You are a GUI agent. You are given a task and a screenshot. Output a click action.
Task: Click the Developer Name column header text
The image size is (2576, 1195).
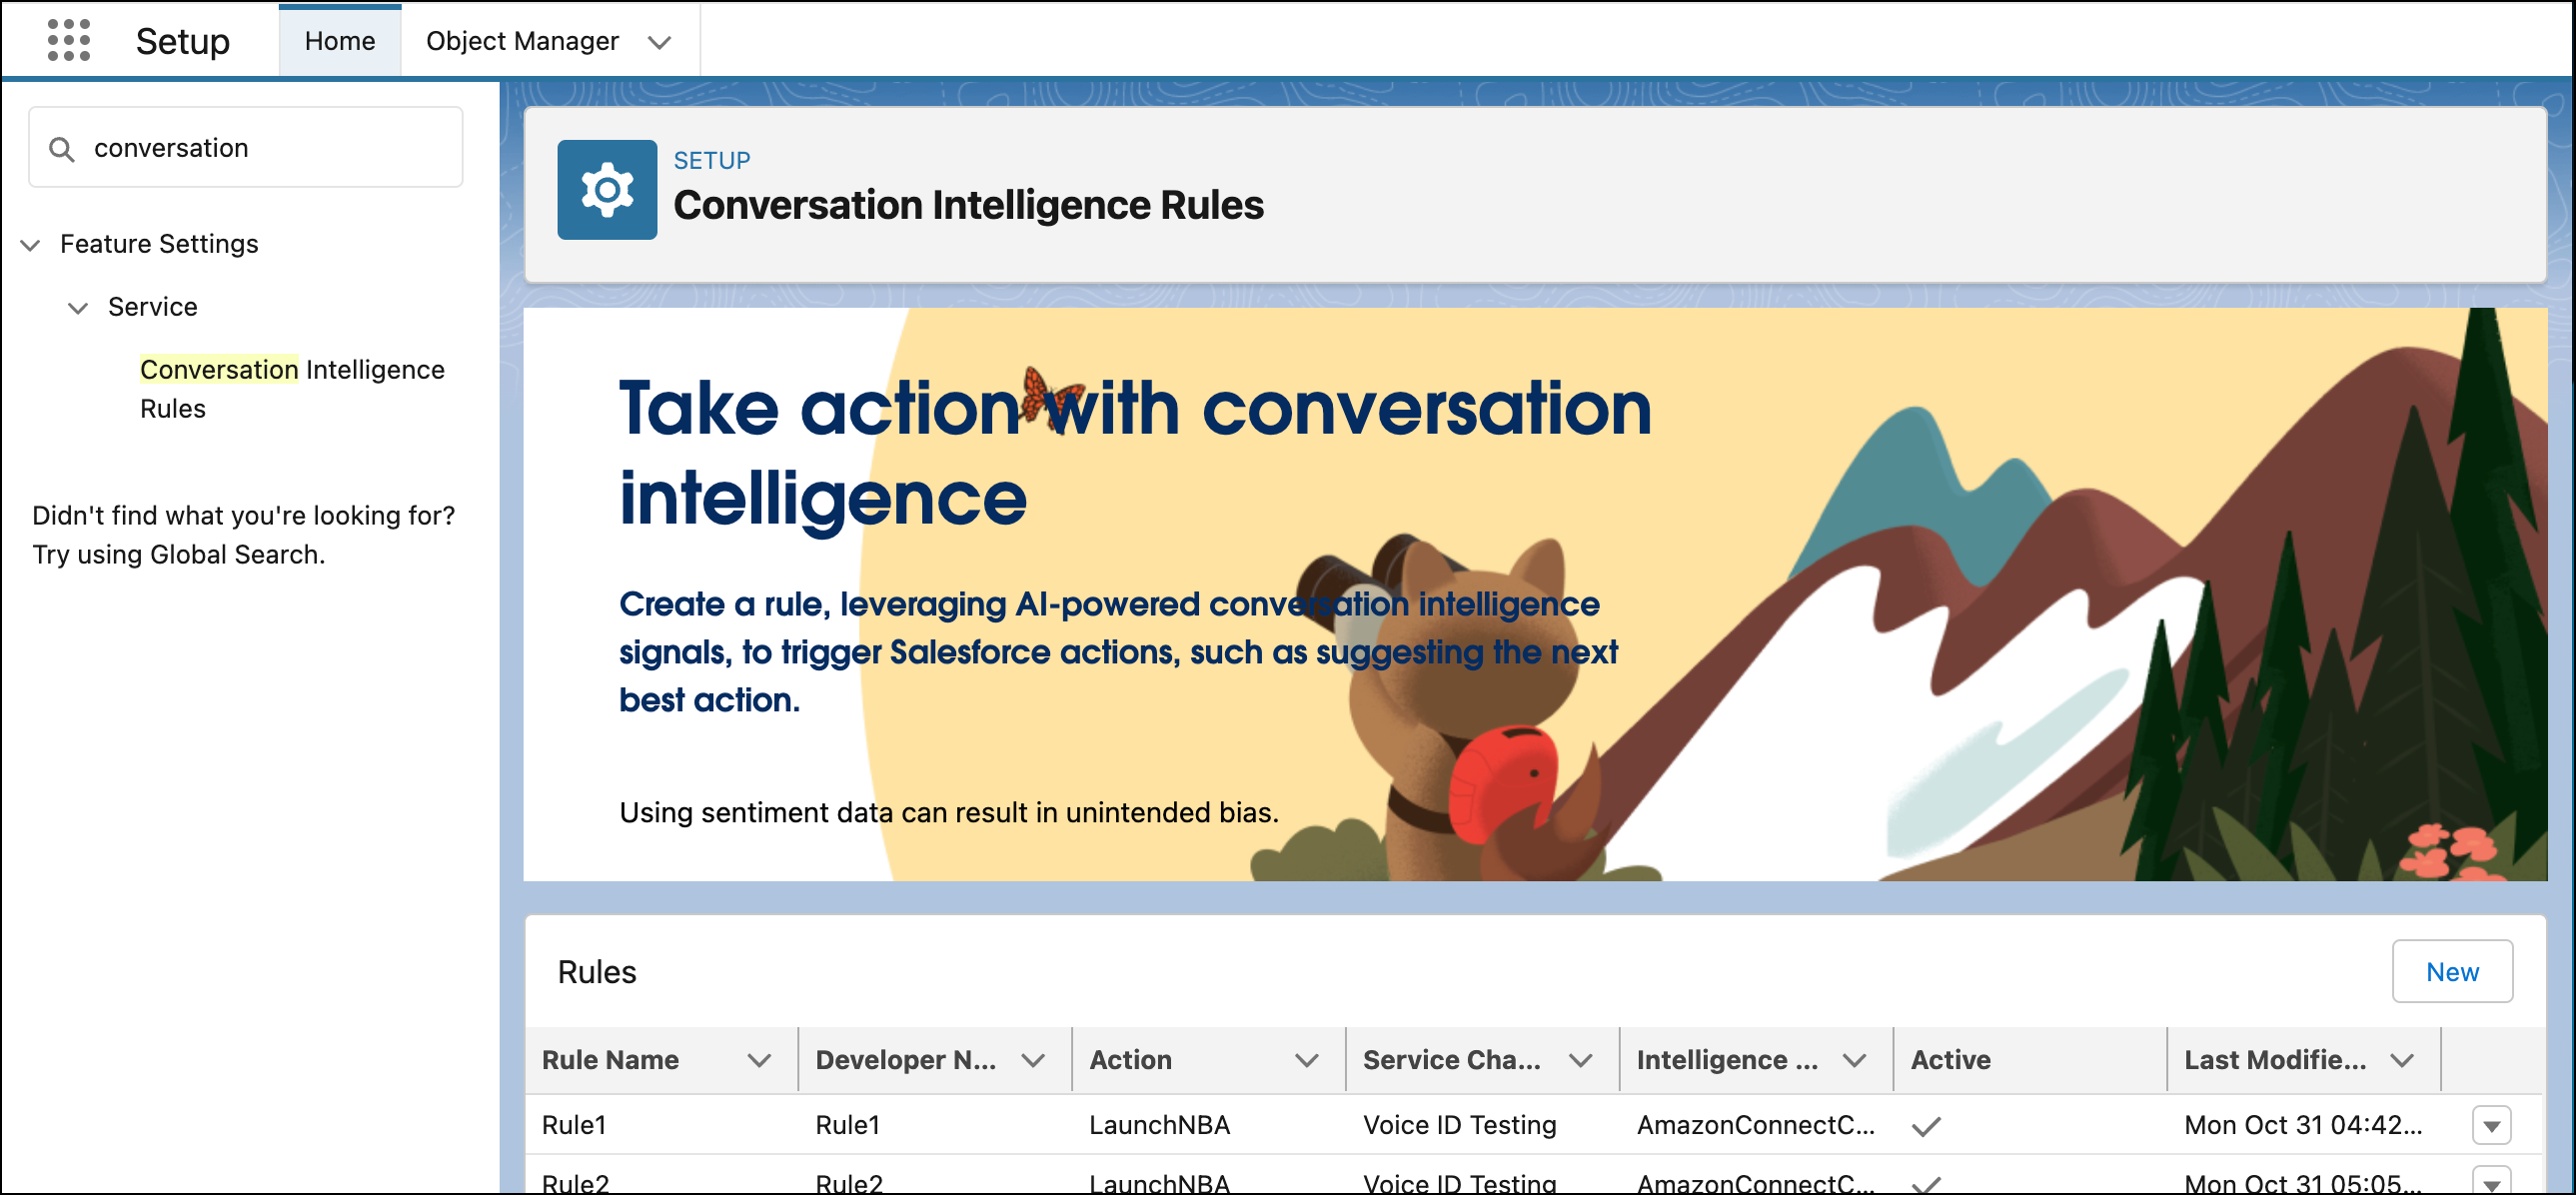906,1060
